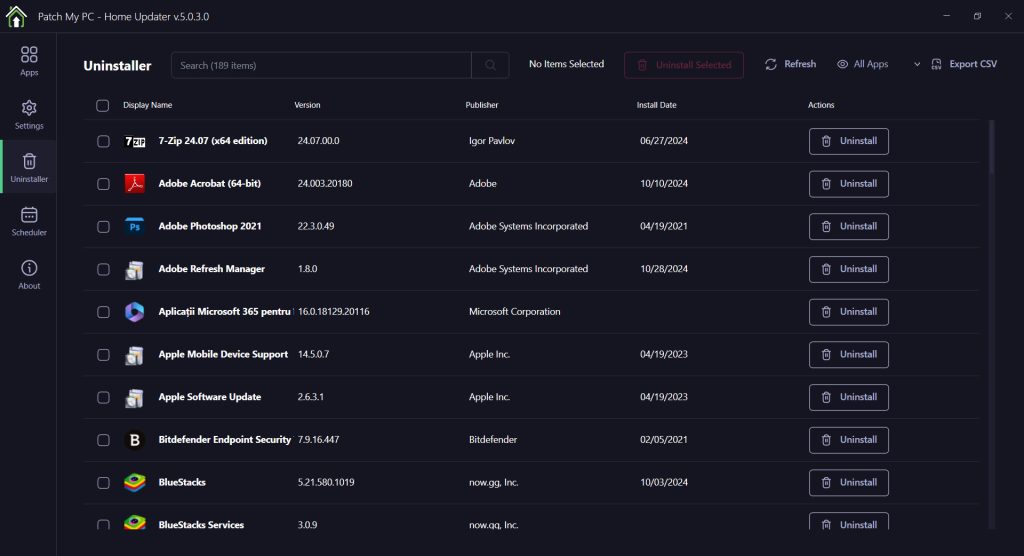Click the 06/27/2024 install date

[x=664, y=141]
